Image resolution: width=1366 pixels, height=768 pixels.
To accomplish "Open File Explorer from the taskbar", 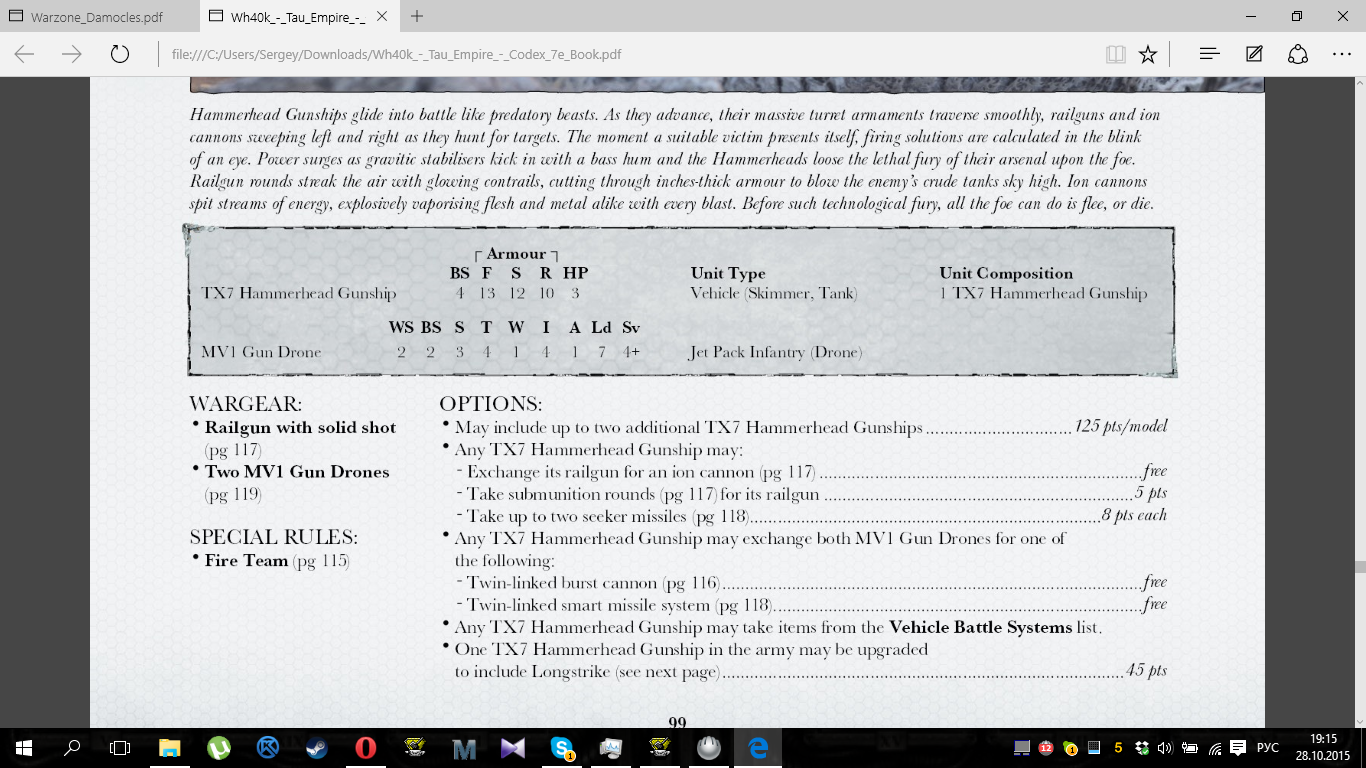I will (170, 747).
